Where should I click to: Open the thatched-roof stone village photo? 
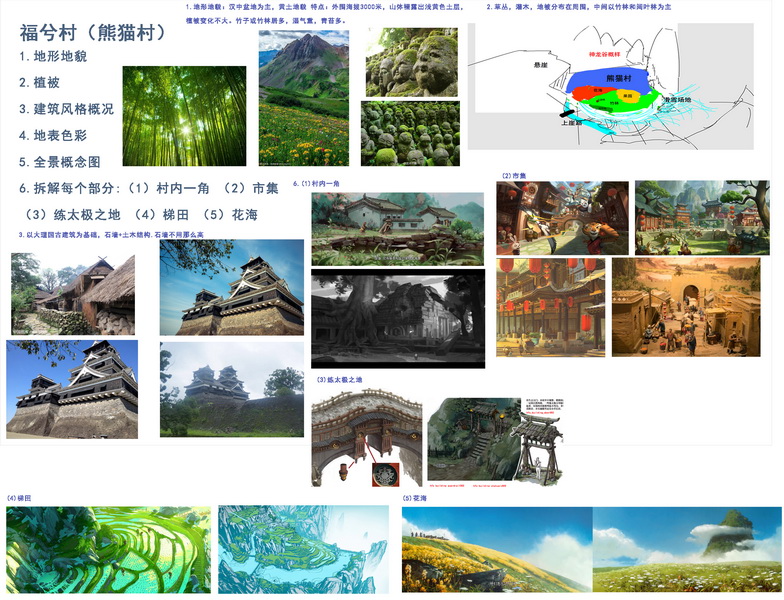[x=73, y=294]
